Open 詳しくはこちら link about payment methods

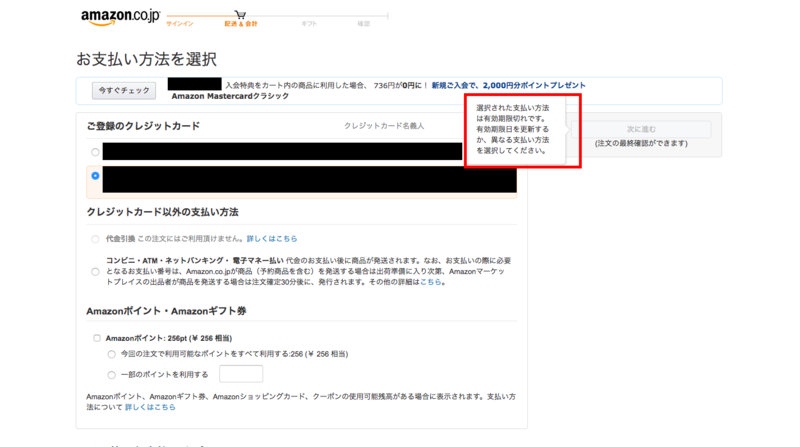point(150,407)
